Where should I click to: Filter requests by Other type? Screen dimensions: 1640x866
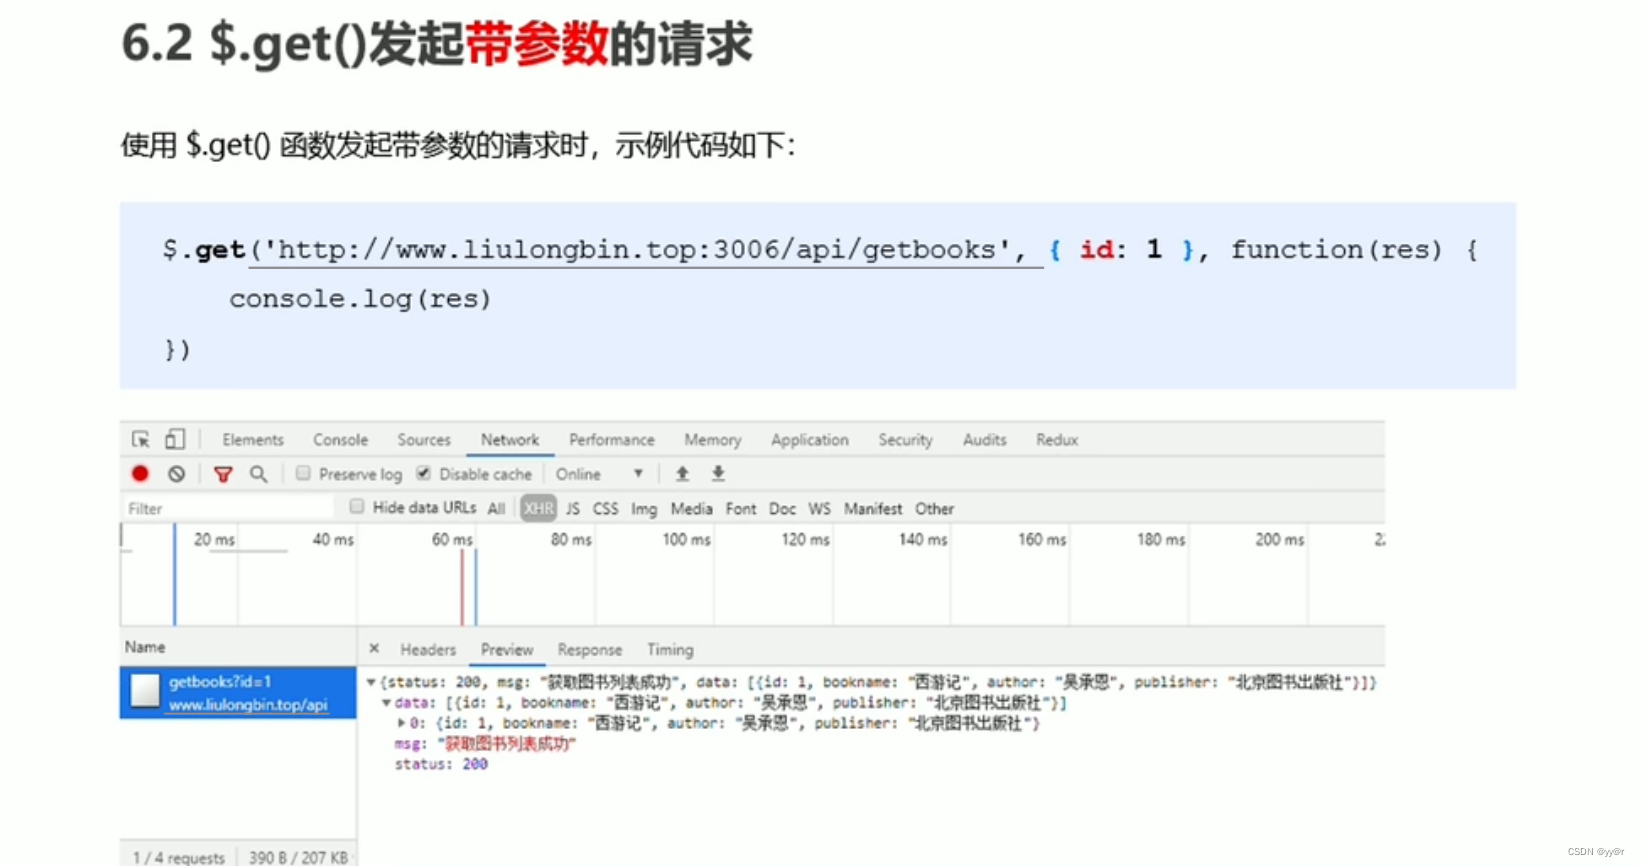pyautogui.click(x=935, y=509)
